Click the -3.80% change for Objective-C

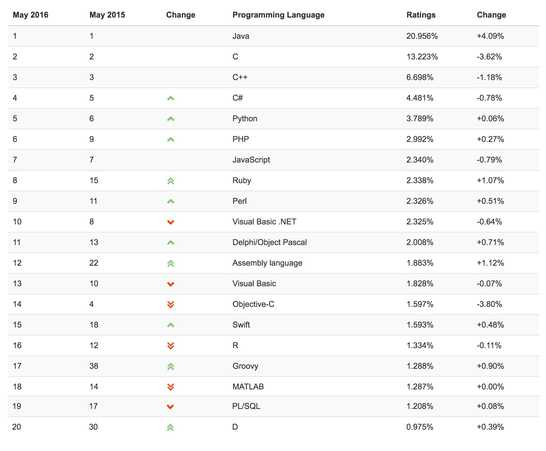[489, 304]
